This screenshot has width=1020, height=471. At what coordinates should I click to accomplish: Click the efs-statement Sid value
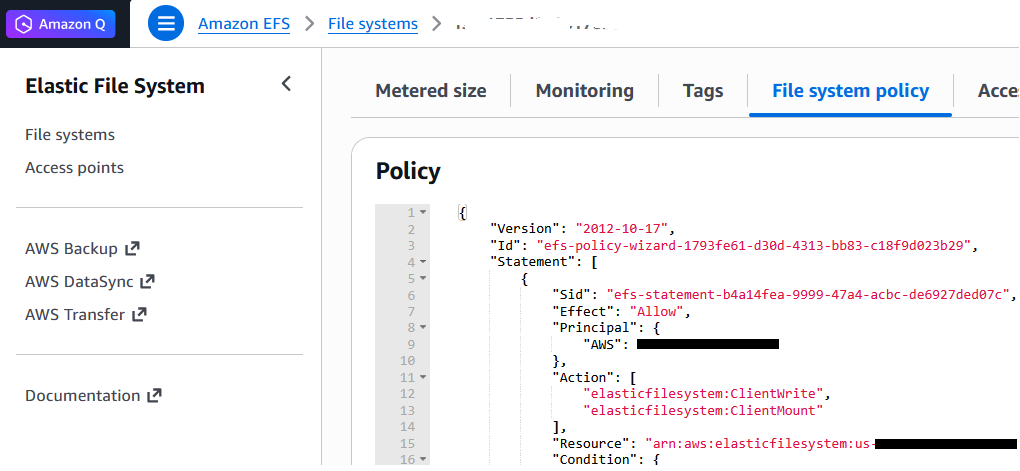point(808,295)
